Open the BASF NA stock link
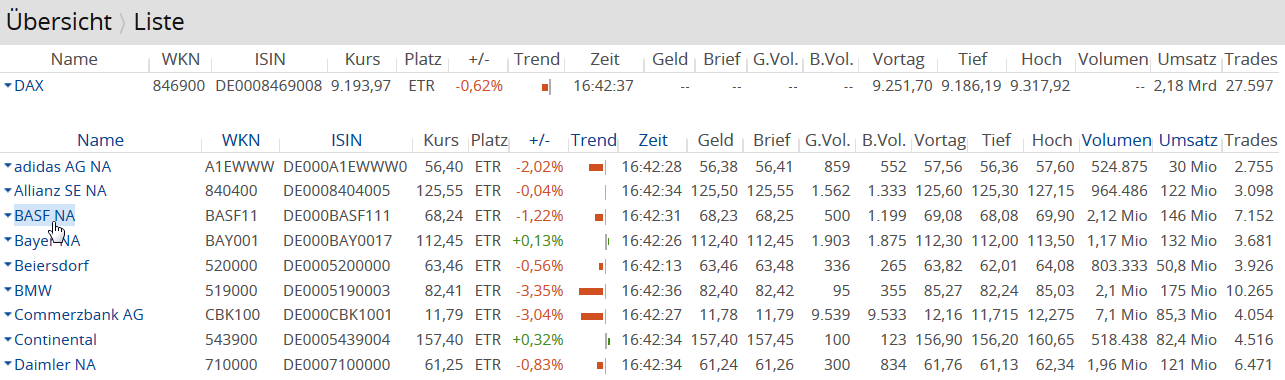 coord(44,215)
